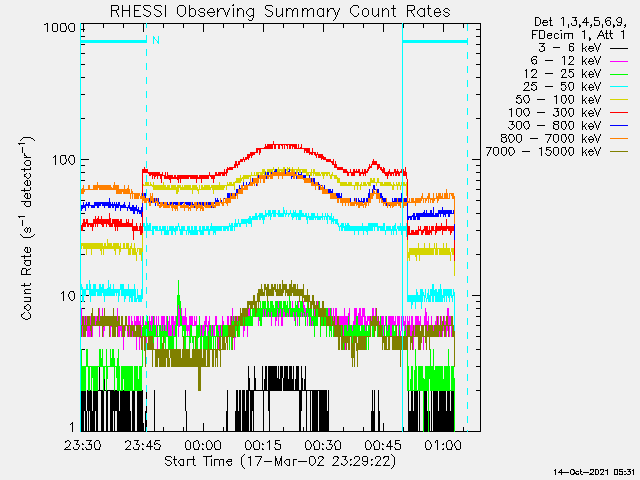Viewport: 640px width, 480px height.
Task: Click the '6 - 12 keV' legend label
Action: click(566, 61)
